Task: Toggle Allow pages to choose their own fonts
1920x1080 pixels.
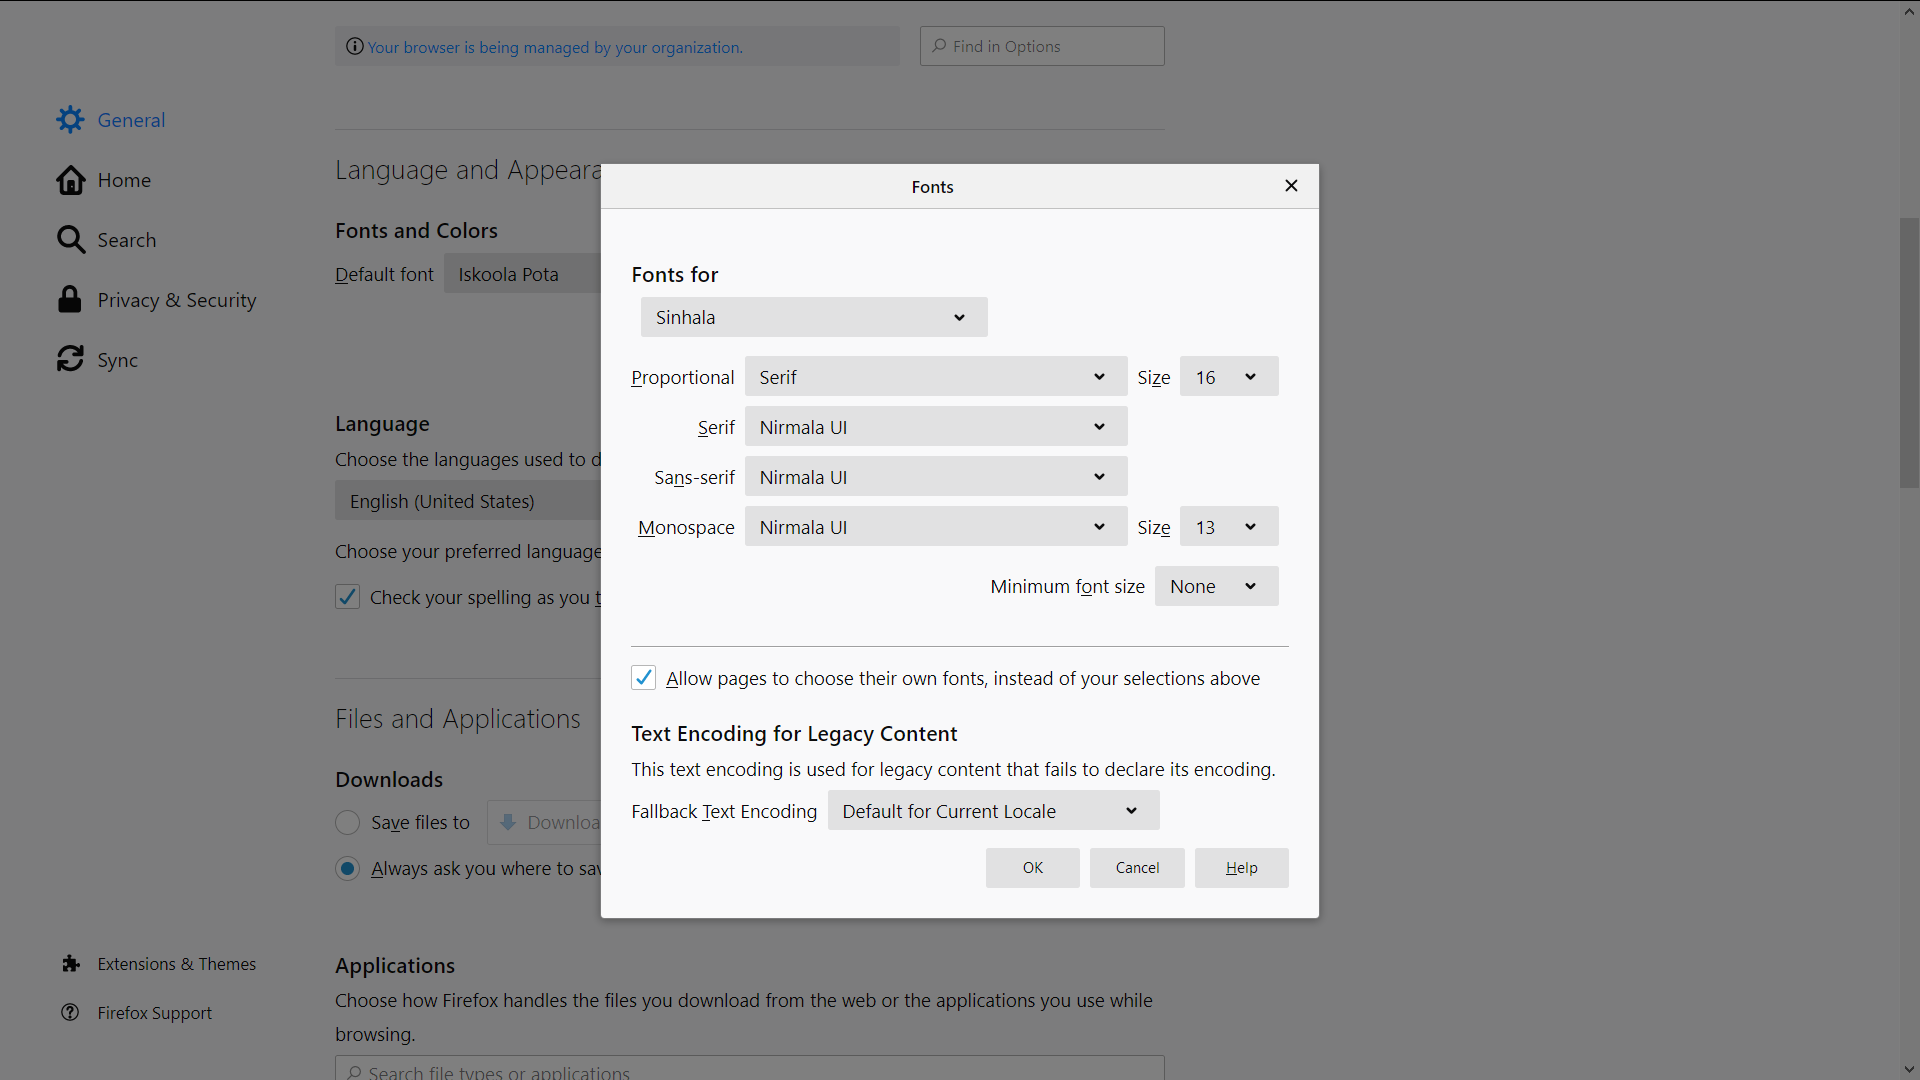Action: [x=643, y=678]
